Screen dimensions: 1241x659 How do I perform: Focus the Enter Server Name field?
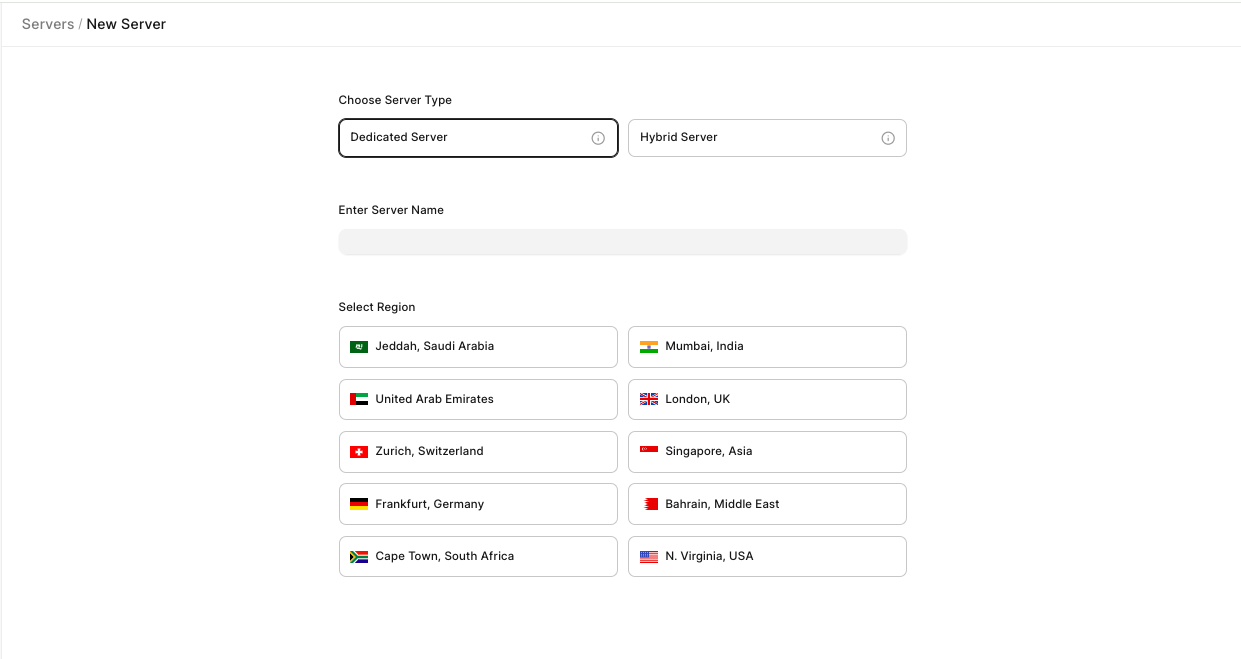pos(622,242)
